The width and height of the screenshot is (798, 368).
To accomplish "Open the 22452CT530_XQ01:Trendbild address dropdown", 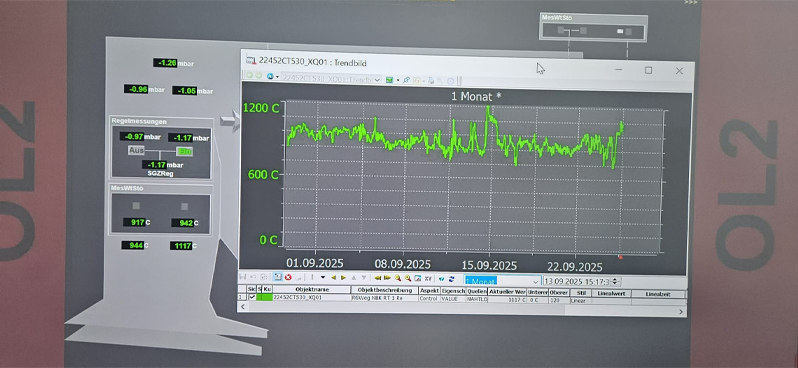I will click(x=378, y=79).
